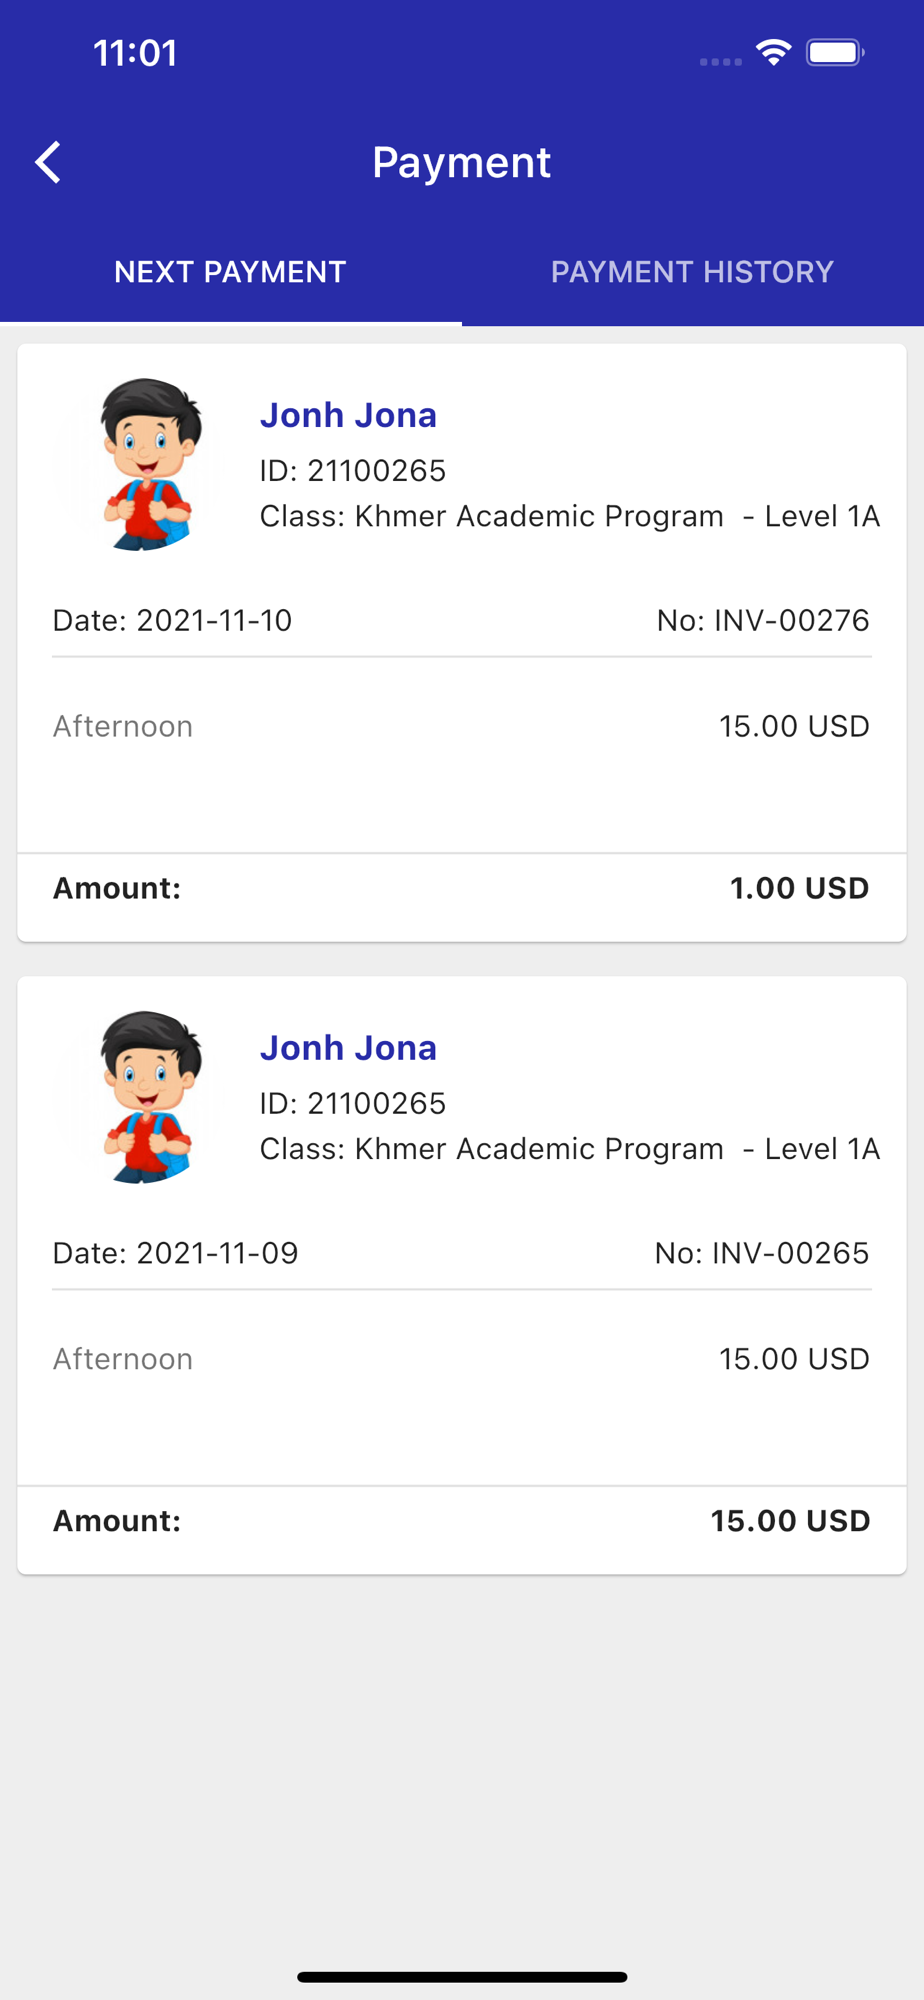Open Jonh Jona name in first card
924x2000 pixels.
coord(348,415)
